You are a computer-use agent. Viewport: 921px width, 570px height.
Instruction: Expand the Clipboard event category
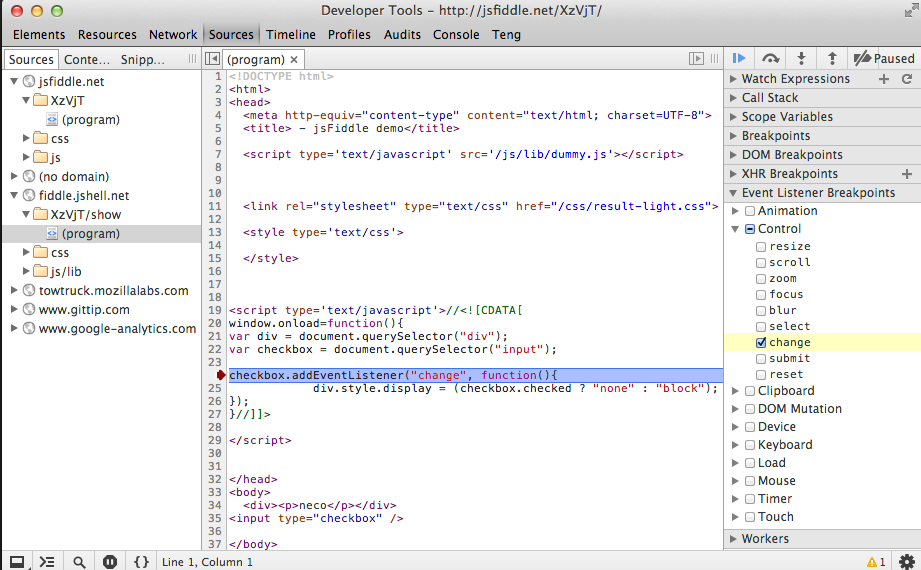735,391
